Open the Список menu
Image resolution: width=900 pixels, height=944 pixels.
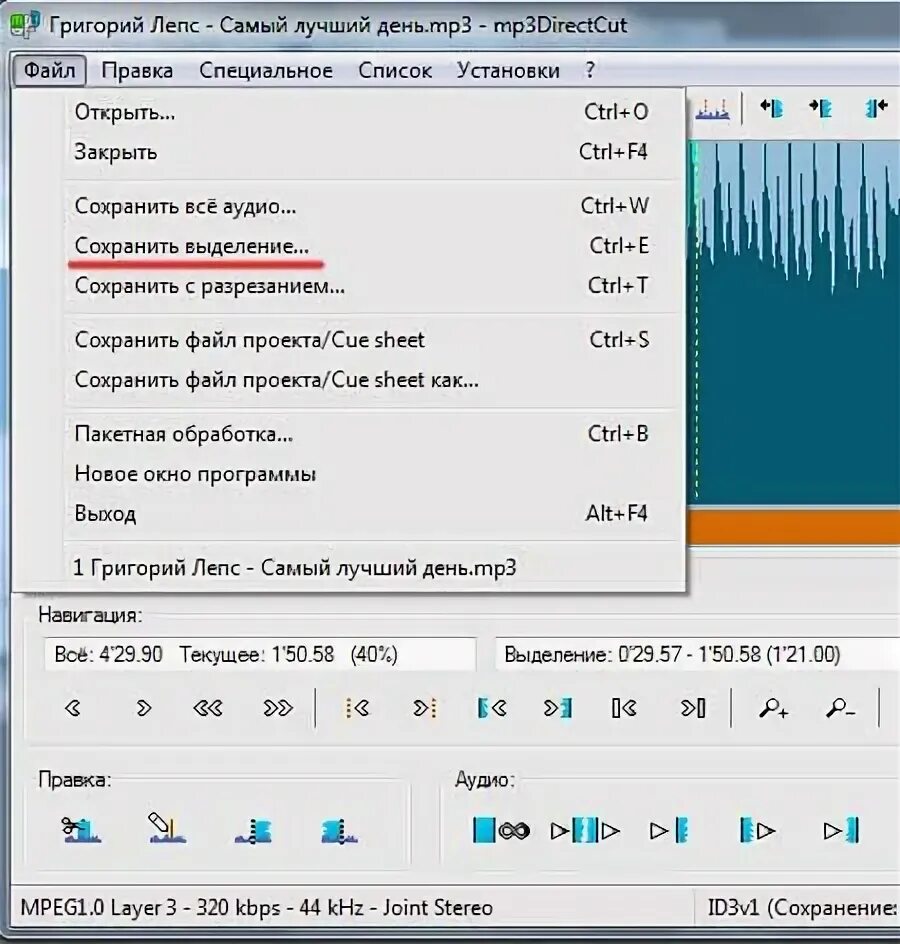[395, 70]
